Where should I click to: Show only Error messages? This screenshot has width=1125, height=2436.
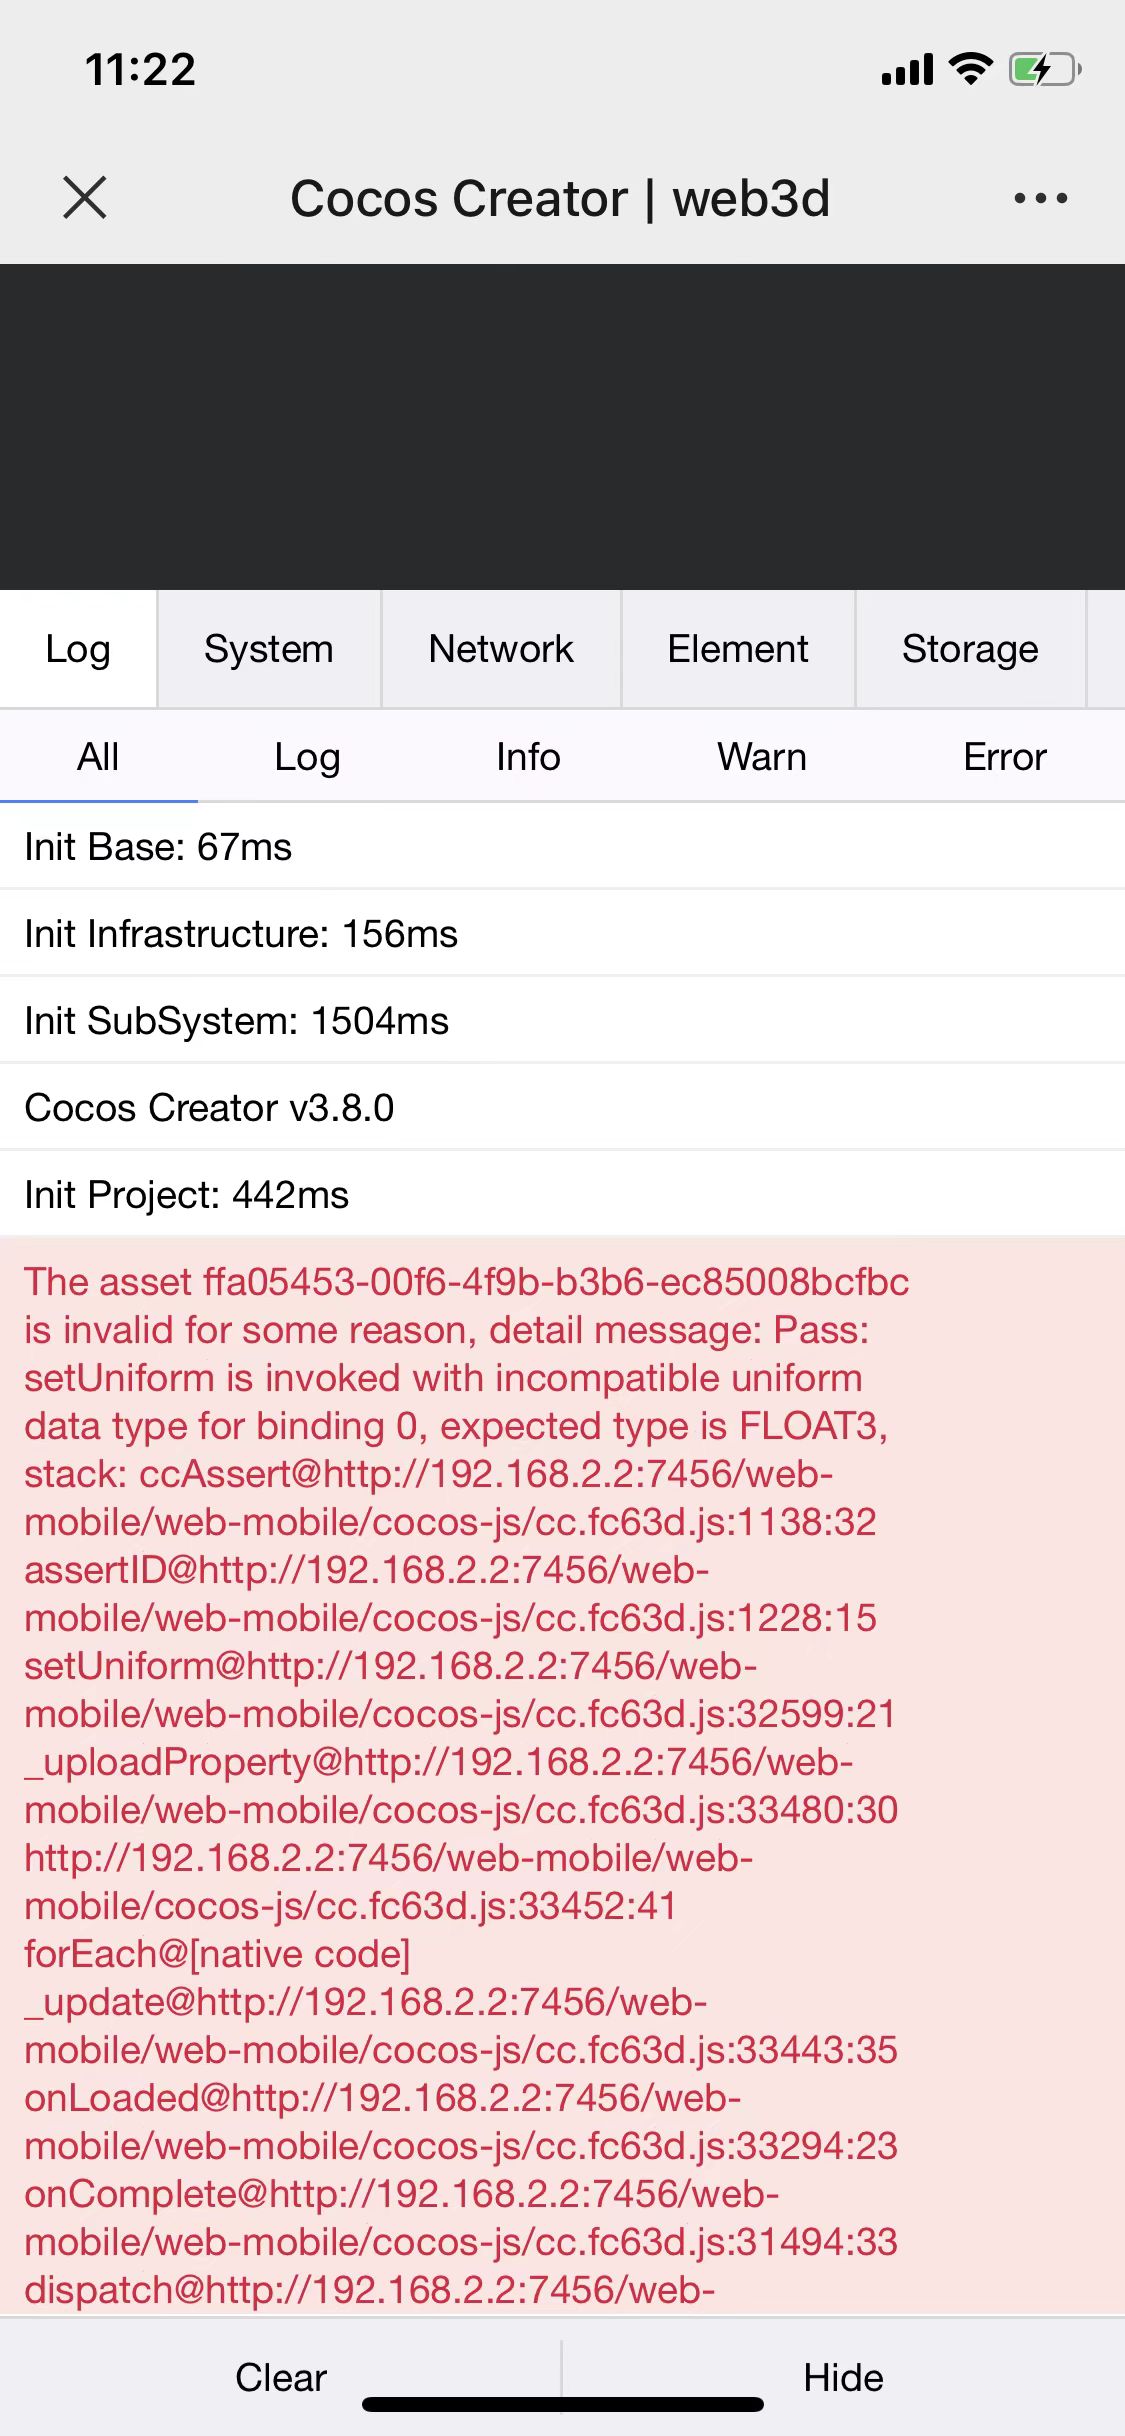click(x=1004, y=757)
